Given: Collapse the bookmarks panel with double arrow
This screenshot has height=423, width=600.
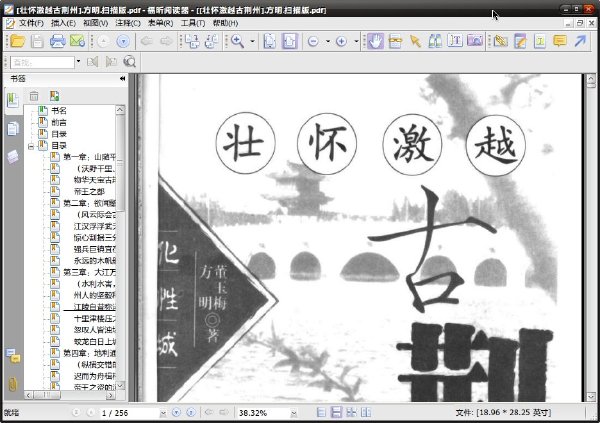Looking at the screenshot, I should pyautogui.click(x=122, y=78).
